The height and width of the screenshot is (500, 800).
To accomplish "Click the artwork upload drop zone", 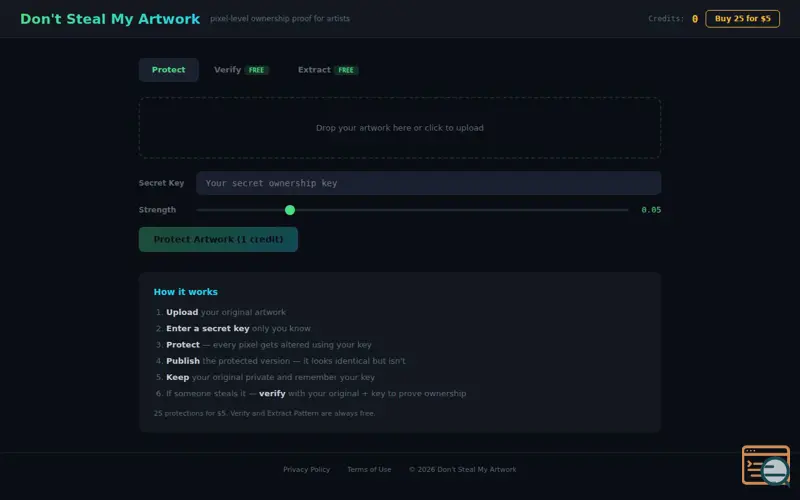I will 400,128.
